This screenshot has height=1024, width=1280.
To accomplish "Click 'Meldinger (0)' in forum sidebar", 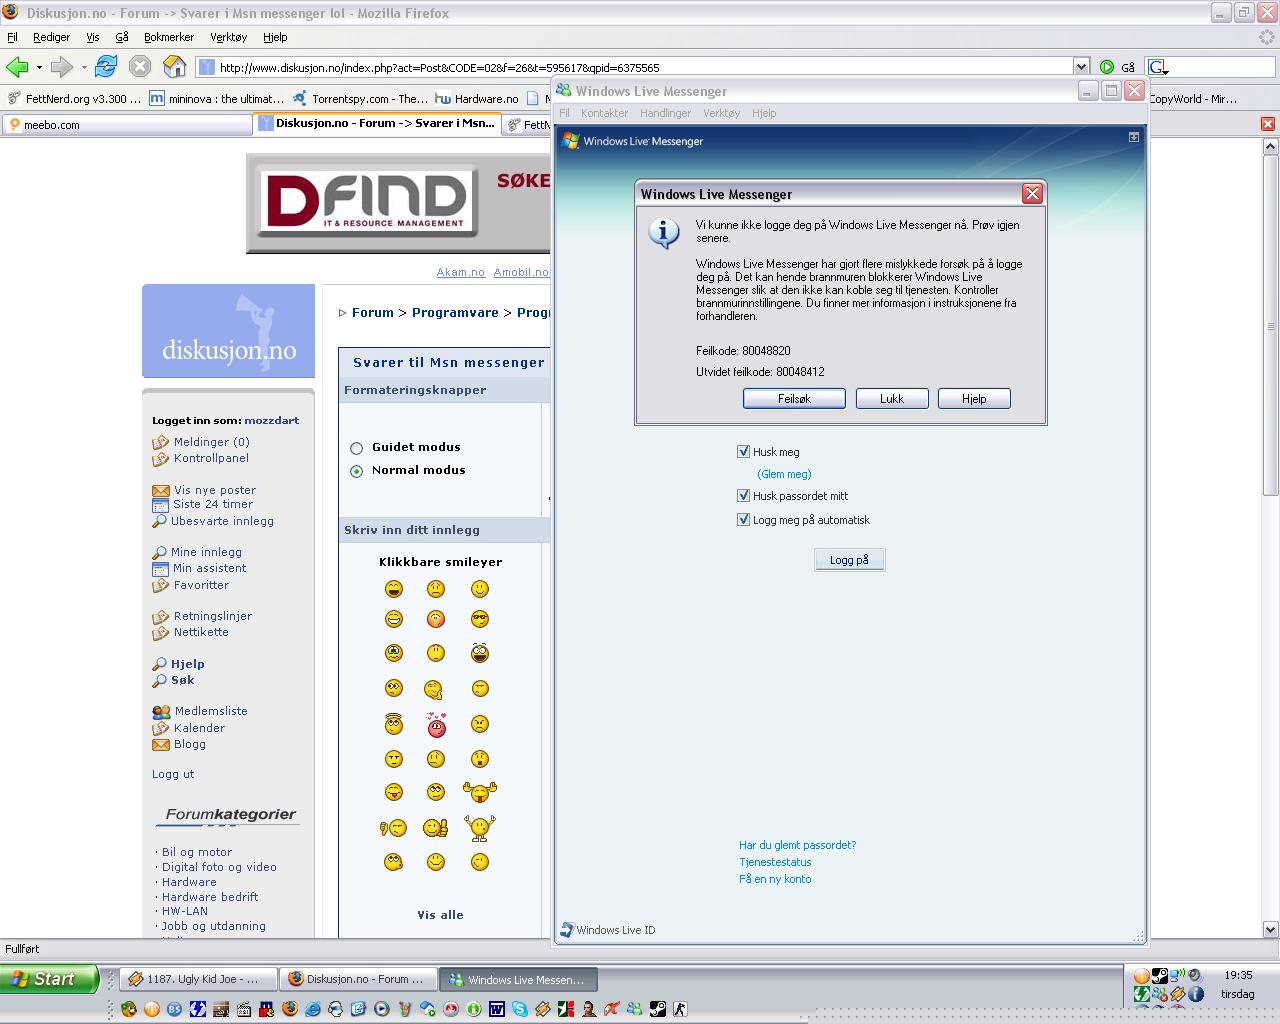I will coord(211,442).
